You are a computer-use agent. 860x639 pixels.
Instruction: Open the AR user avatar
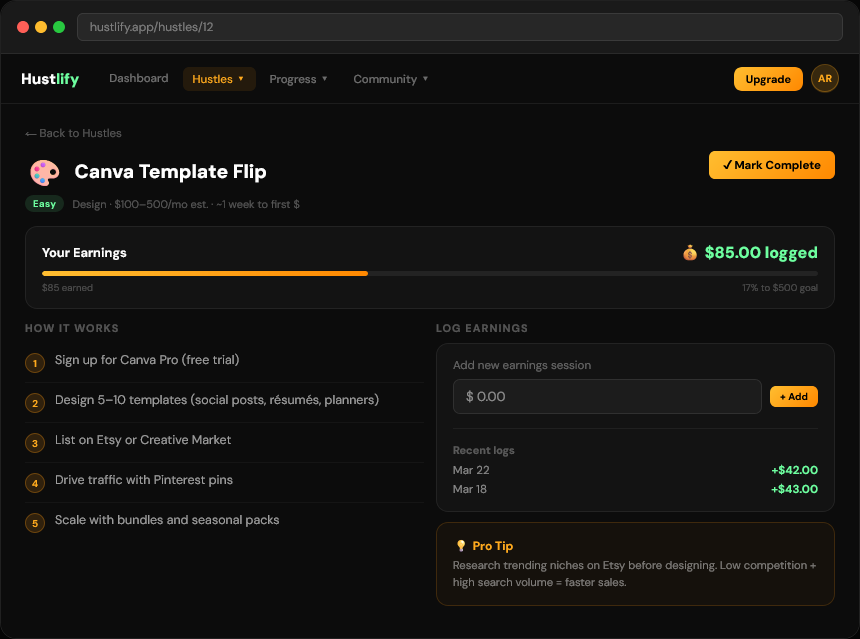pyautogui.click(x=824, y=78)
